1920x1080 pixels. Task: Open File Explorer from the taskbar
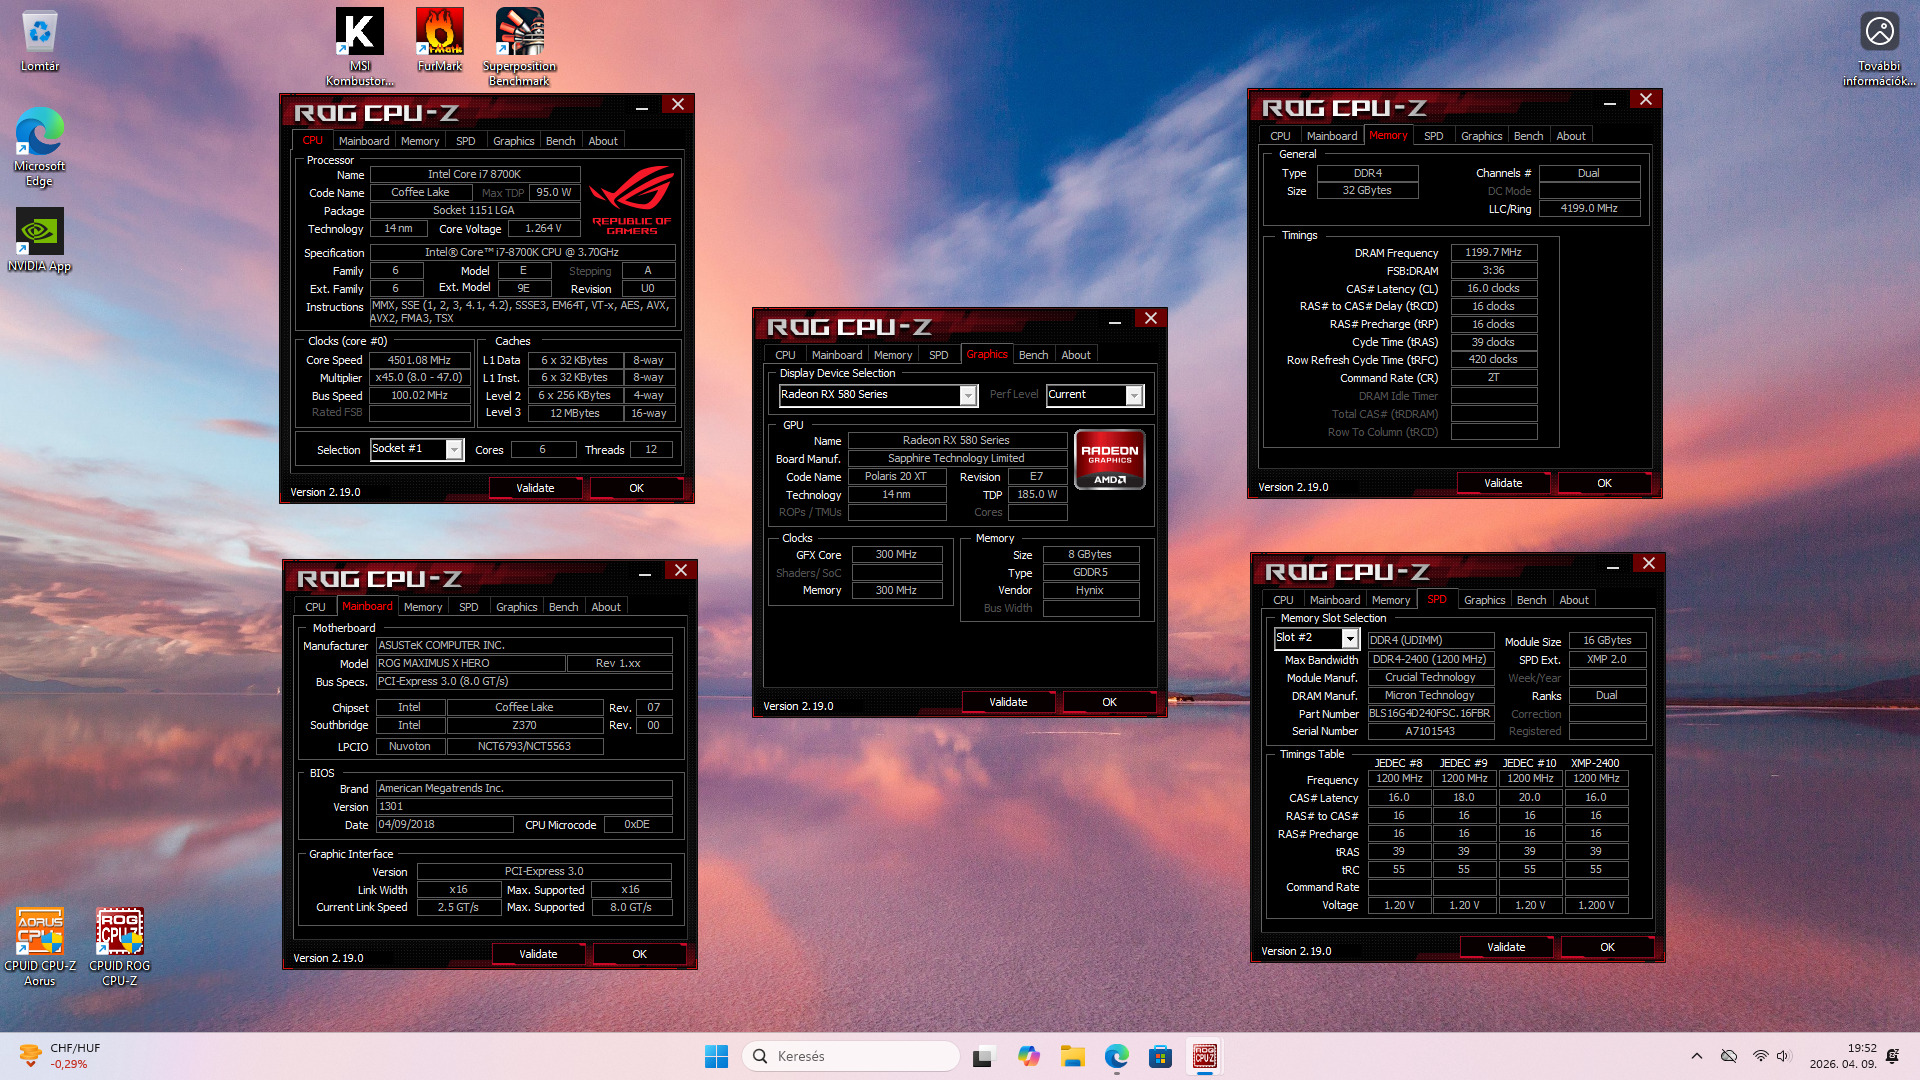(x=1073, y=1056)
